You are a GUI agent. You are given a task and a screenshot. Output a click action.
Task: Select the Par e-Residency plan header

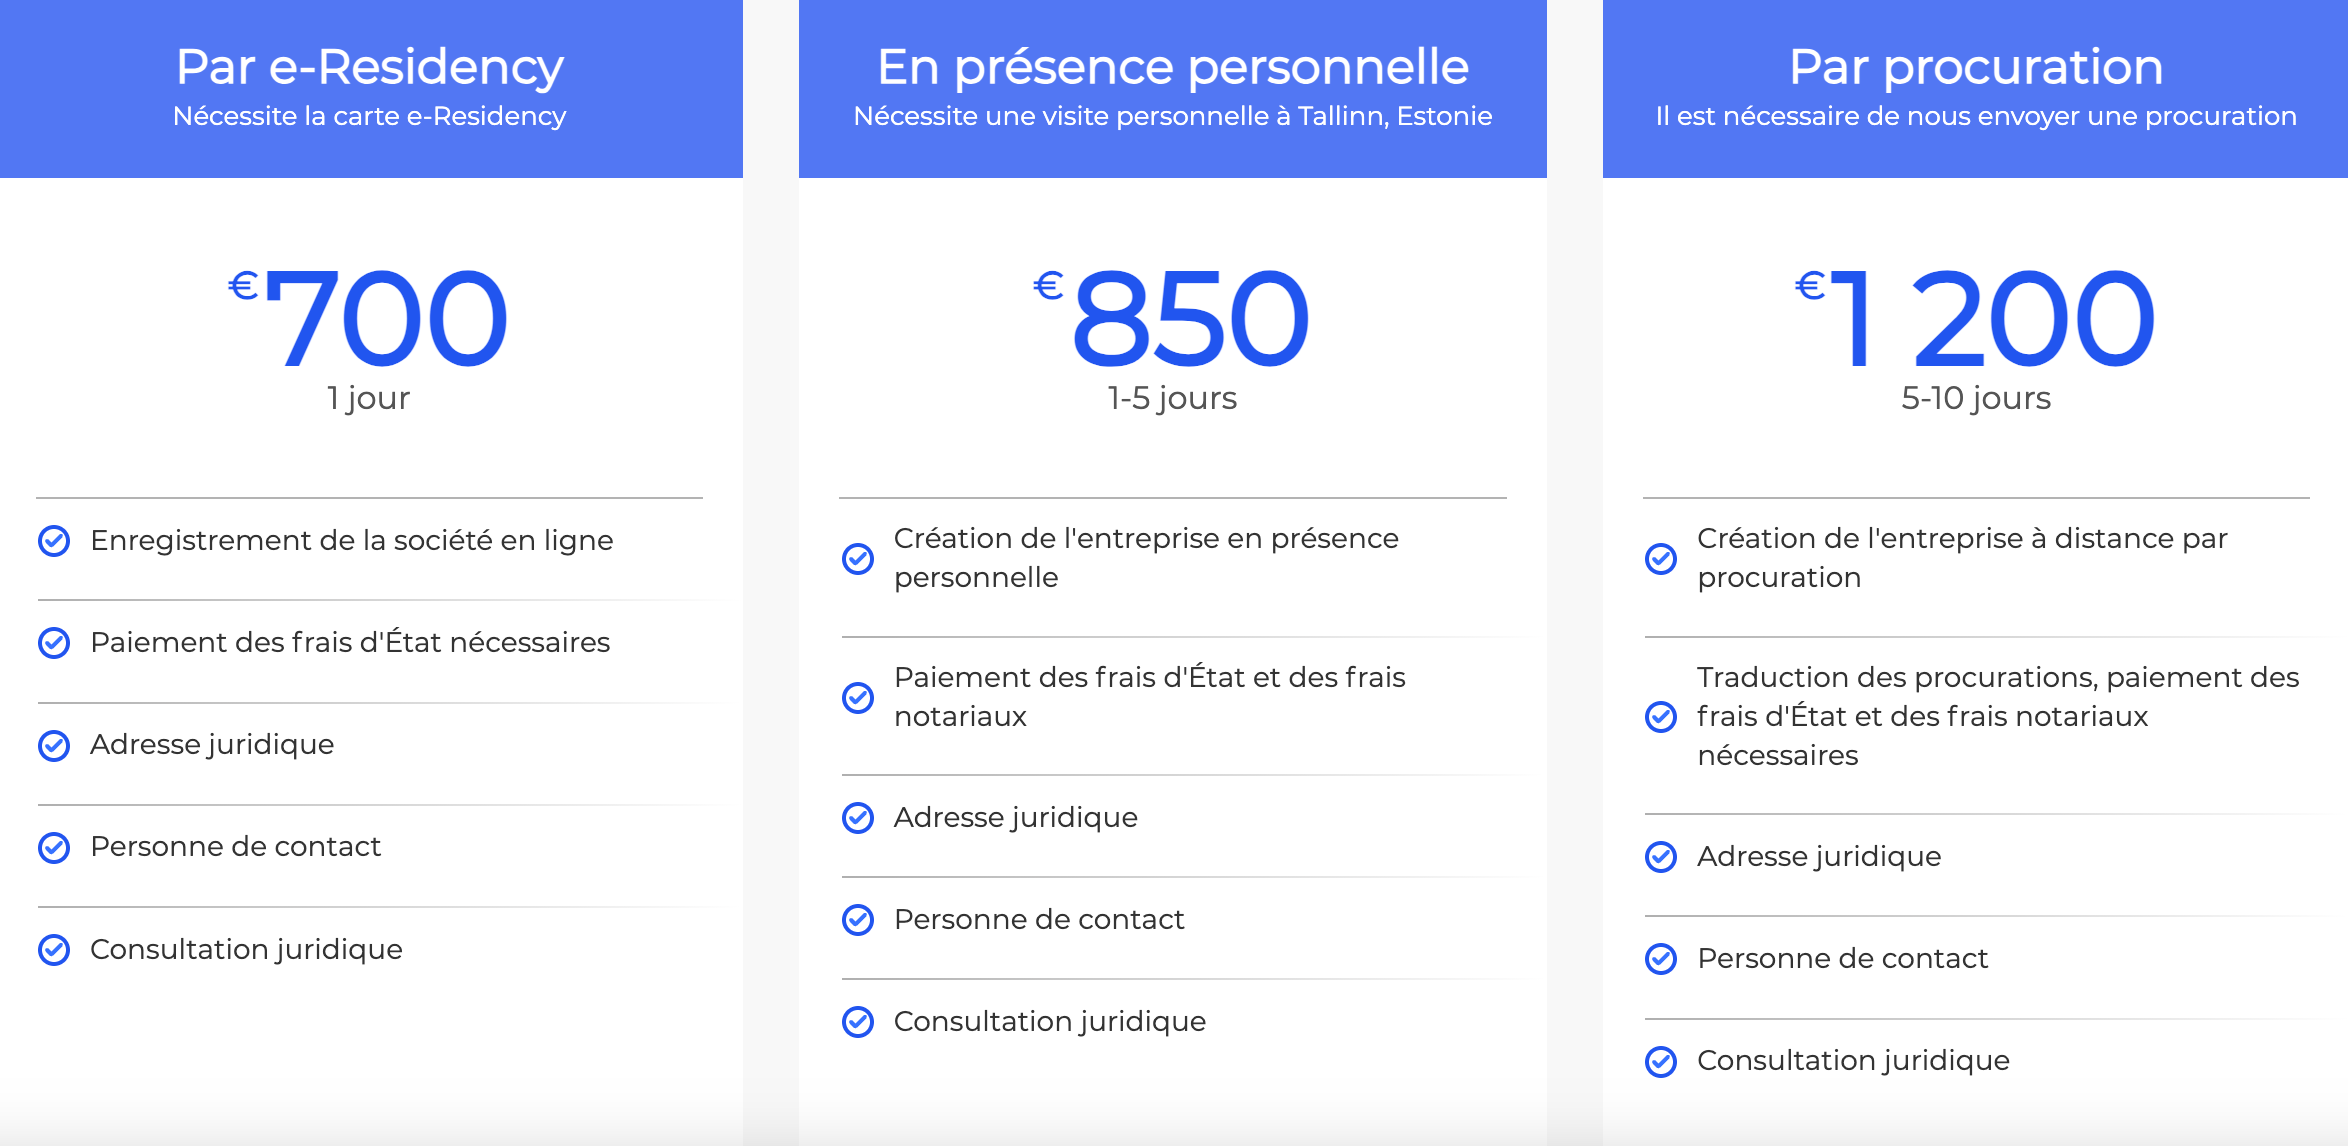[x=370, y=68]
